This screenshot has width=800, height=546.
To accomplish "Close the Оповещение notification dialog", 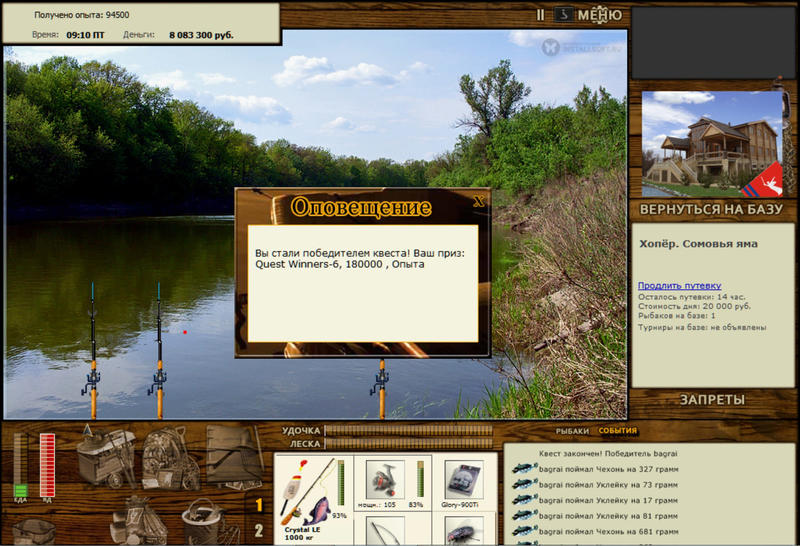I will click(x=479, y=201).
